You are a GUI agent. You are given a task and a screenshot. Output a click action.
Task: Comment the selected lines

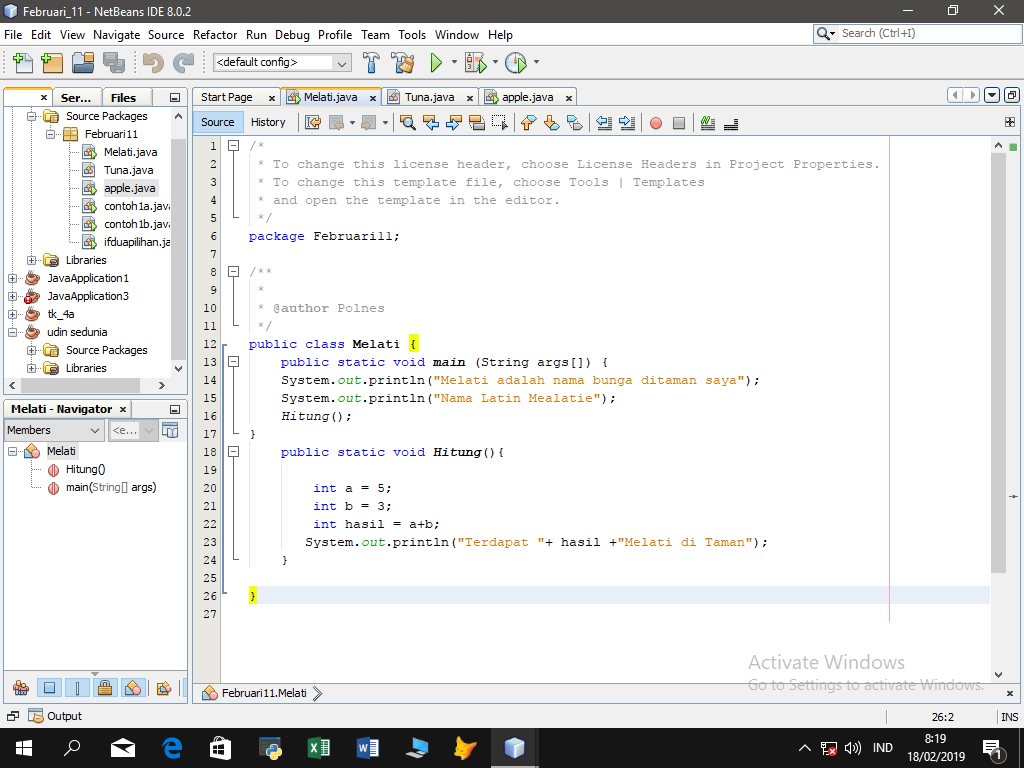[707, 123]
